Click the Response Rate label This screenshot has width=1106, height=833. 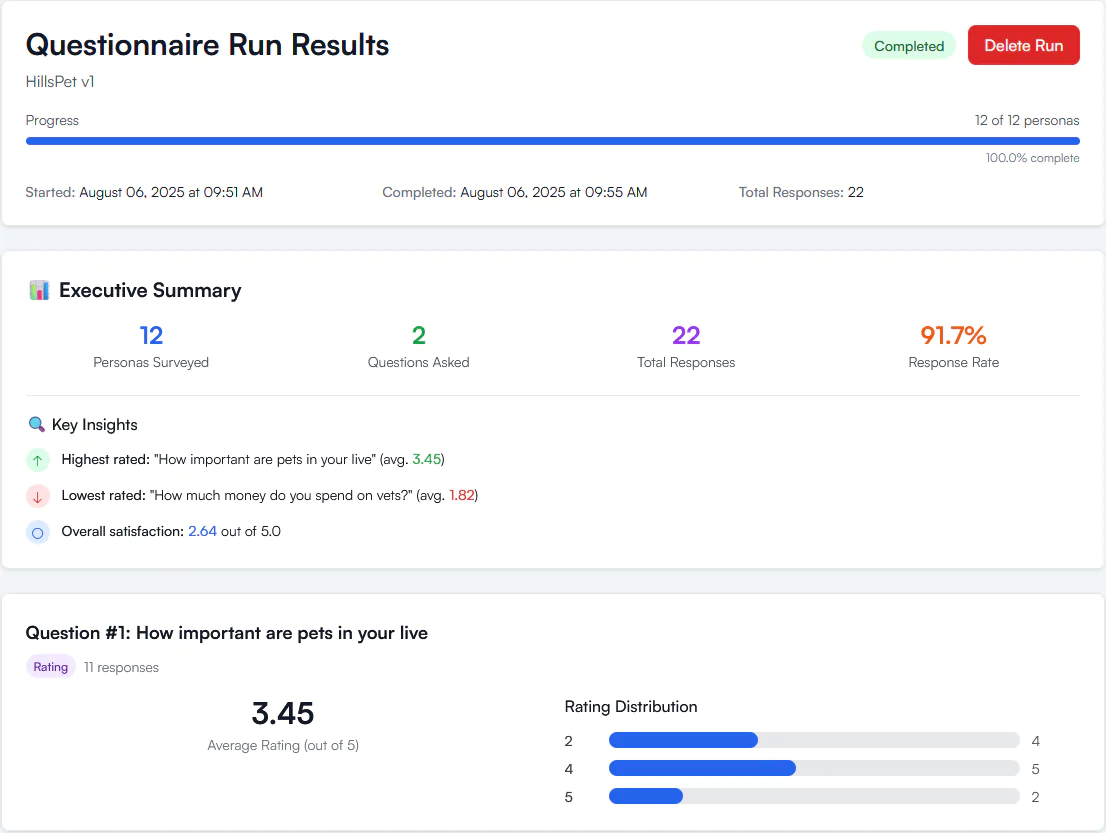pos(954,363)
